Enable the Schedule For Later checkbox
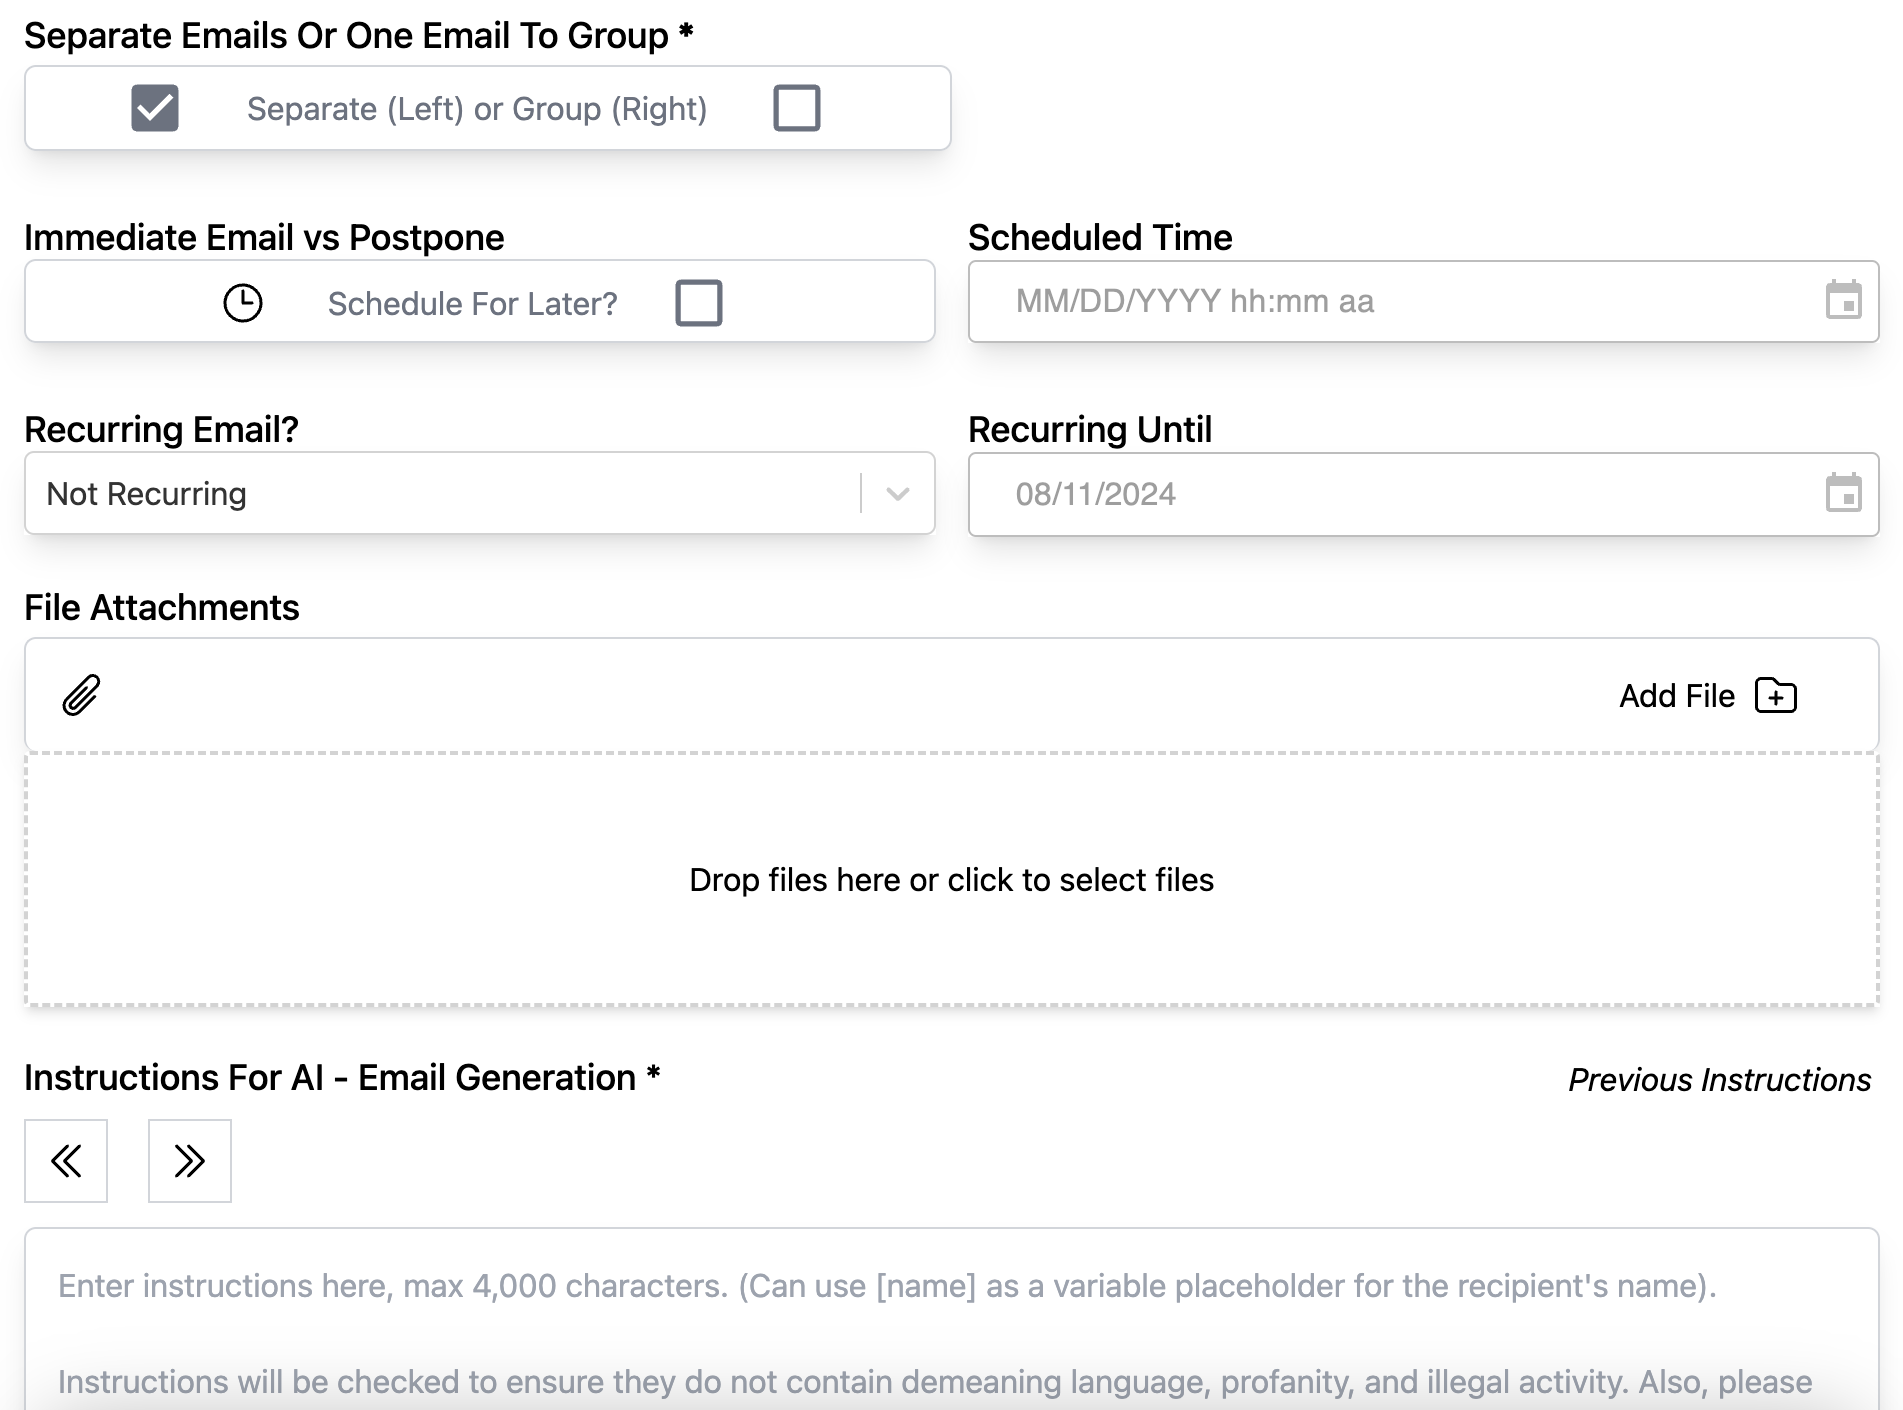Viewport: 1903px width, 1410px height. pos(698,302)
